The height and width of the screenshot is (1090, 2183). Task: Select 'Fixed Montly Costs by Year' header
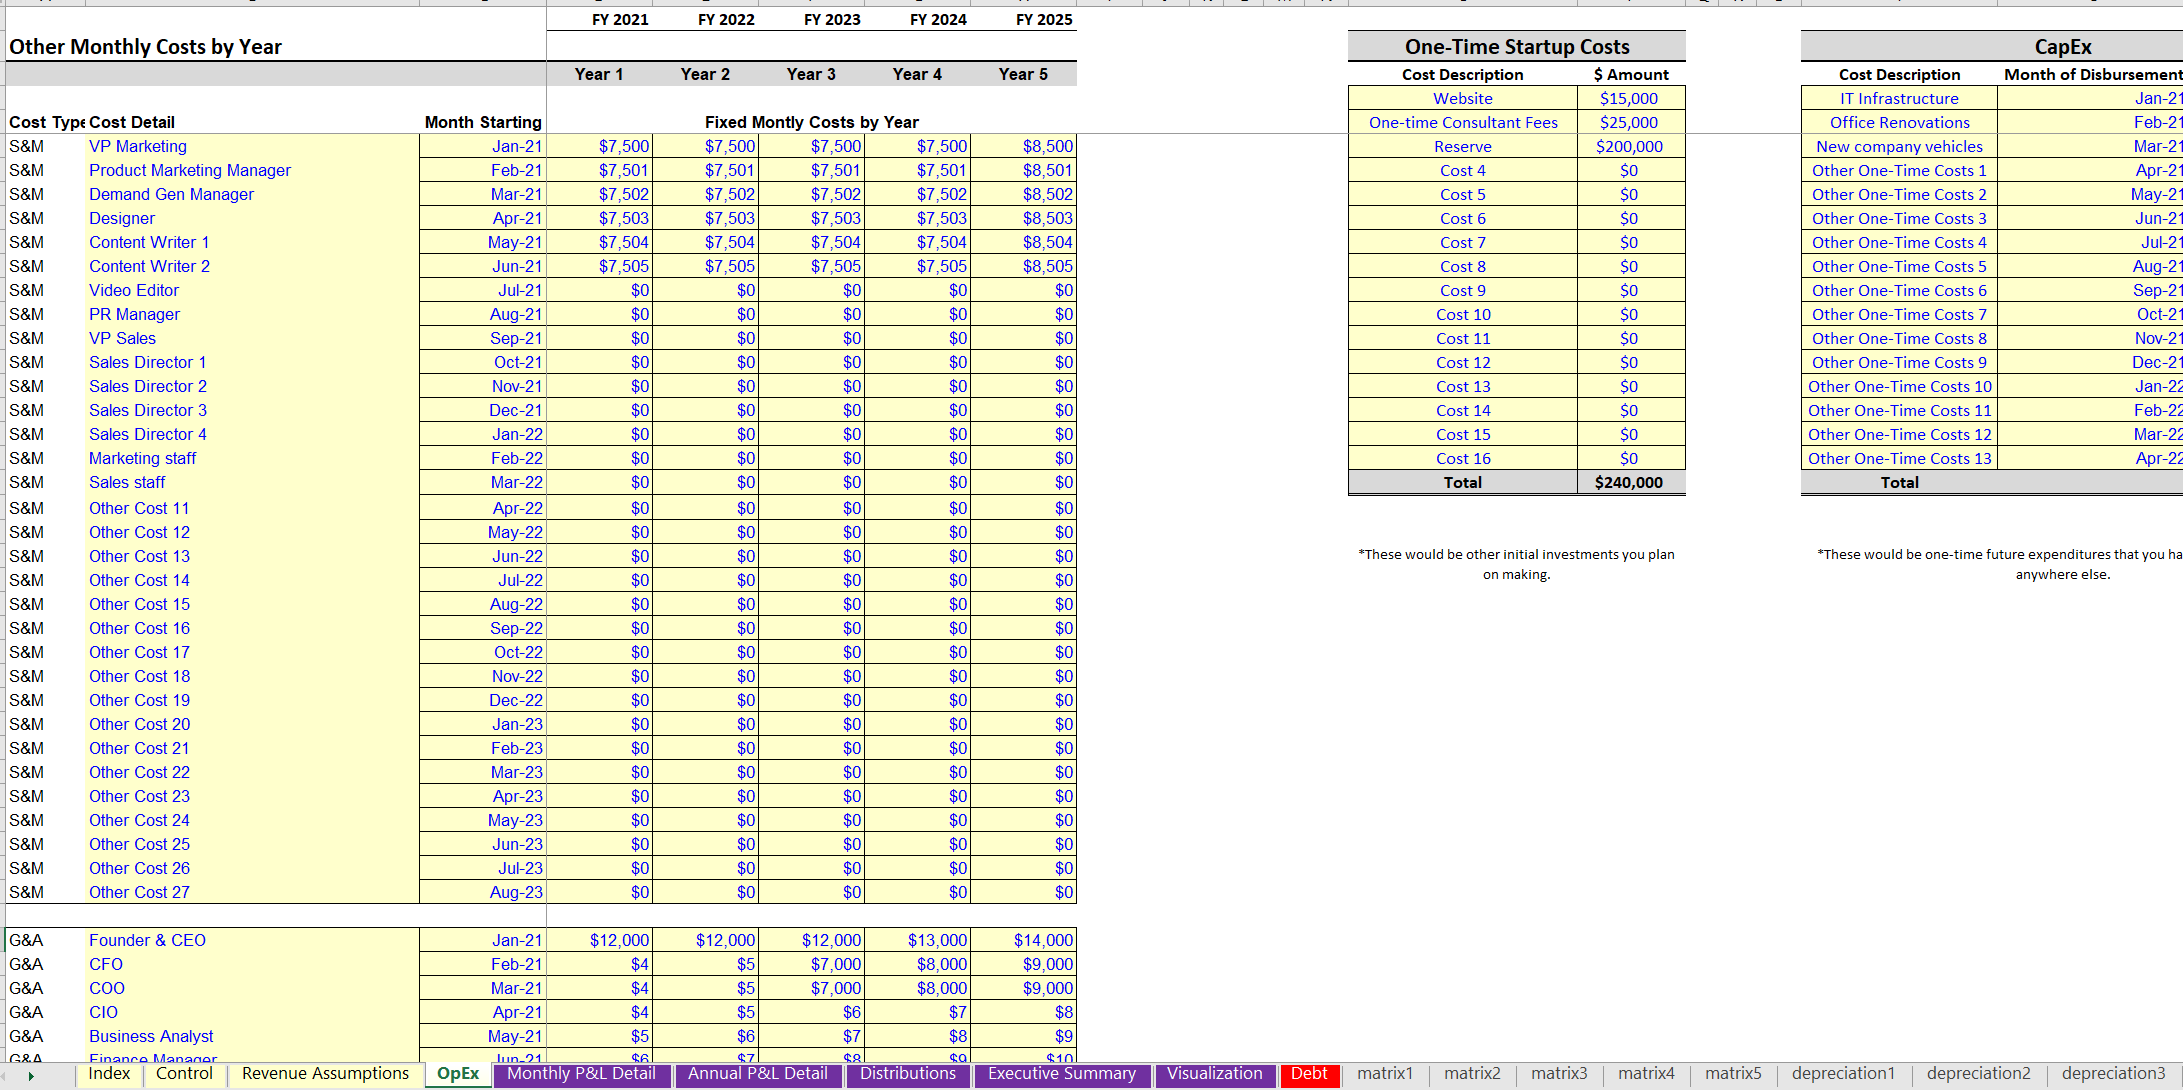pos(811,122)
